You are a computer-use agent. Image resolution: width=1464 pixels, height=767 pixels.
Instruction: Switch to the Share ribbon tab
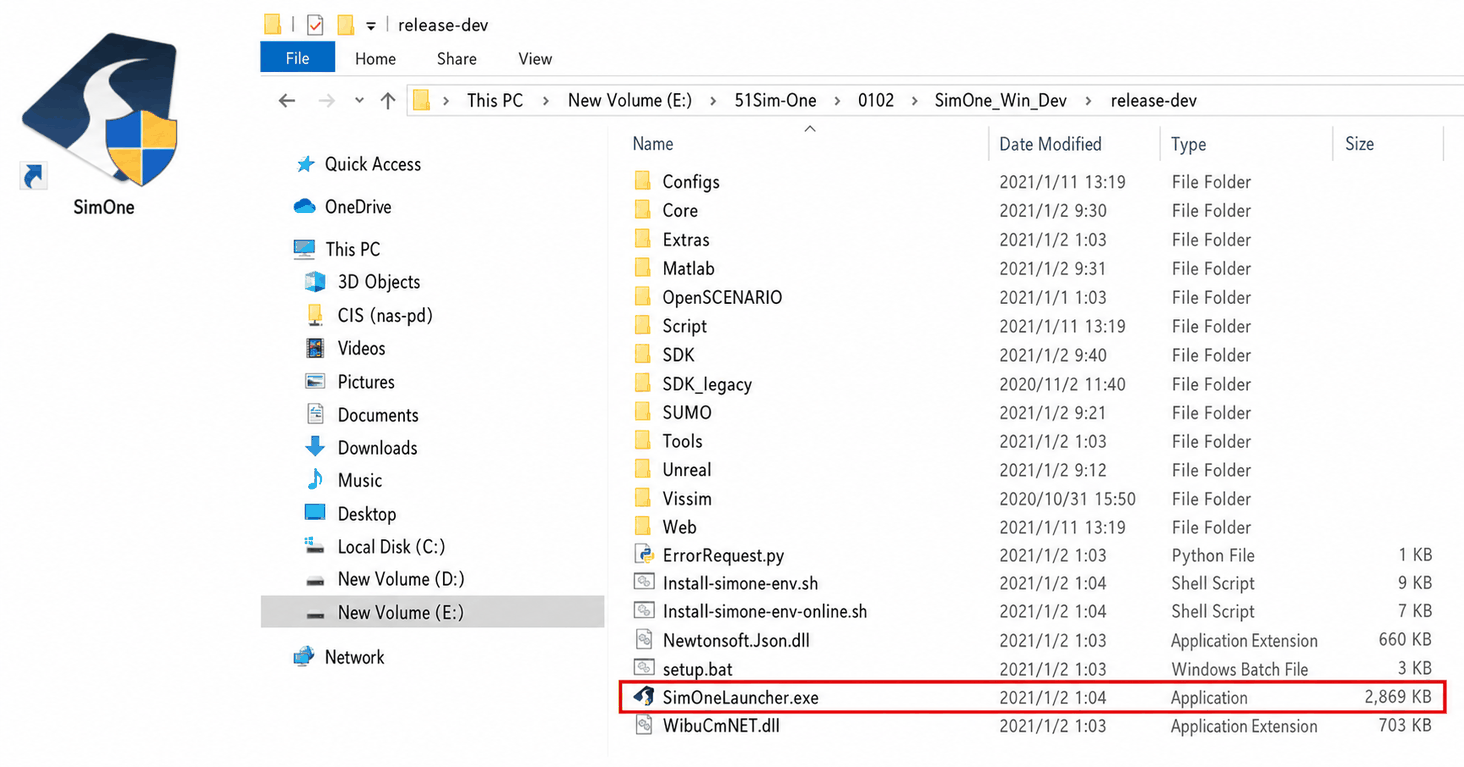point(456,59)
